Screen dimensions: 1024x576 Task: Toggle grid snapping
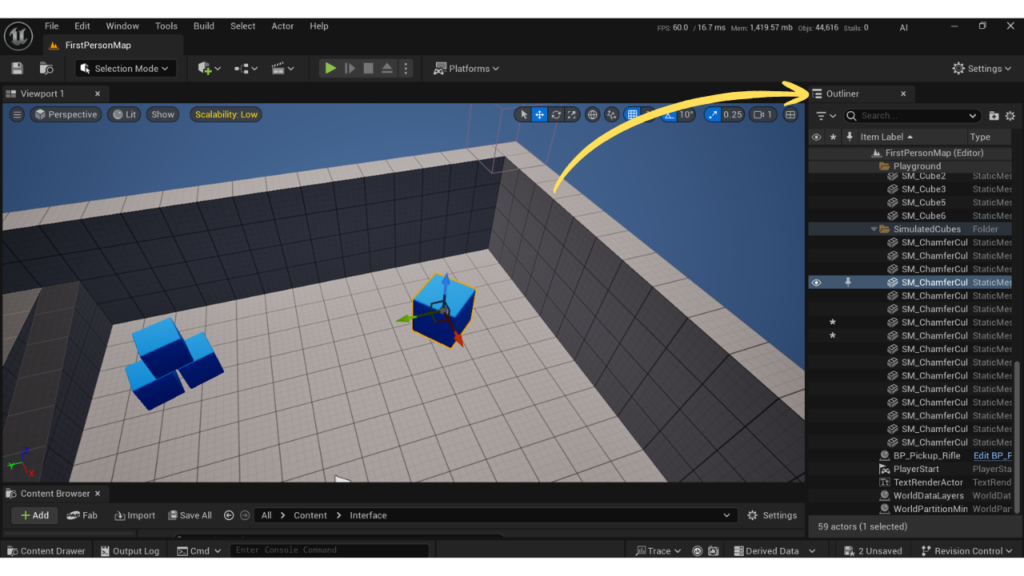pos(632,115)
